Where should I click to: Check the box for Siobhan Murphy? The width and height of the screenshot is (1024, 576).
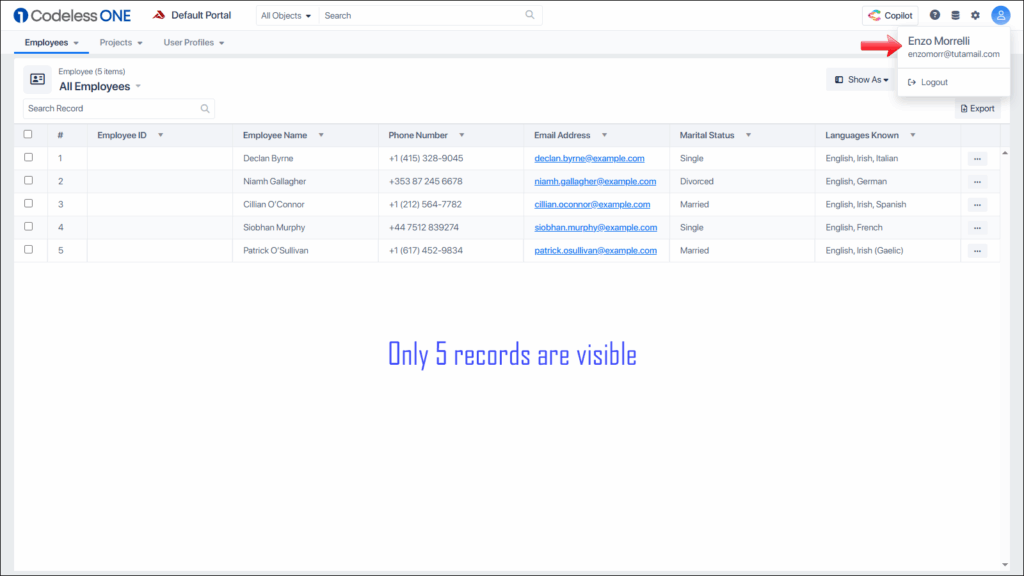(28, 227)
